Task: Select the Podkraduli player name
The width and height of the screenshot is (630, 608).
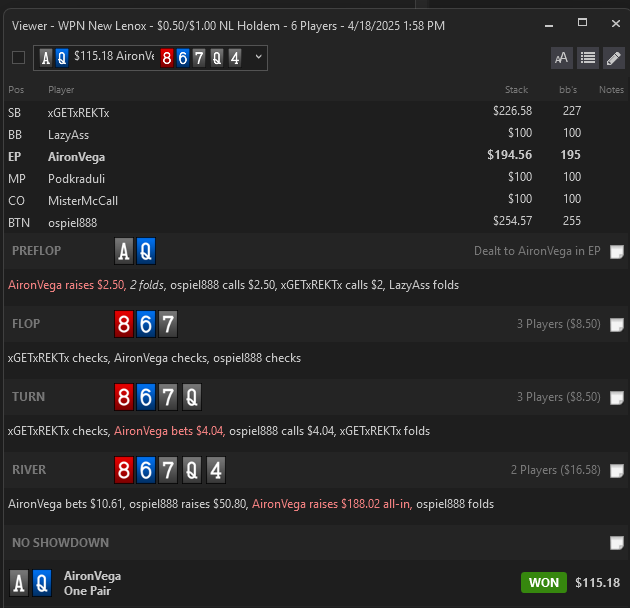Action: click(x=76, y=178)
